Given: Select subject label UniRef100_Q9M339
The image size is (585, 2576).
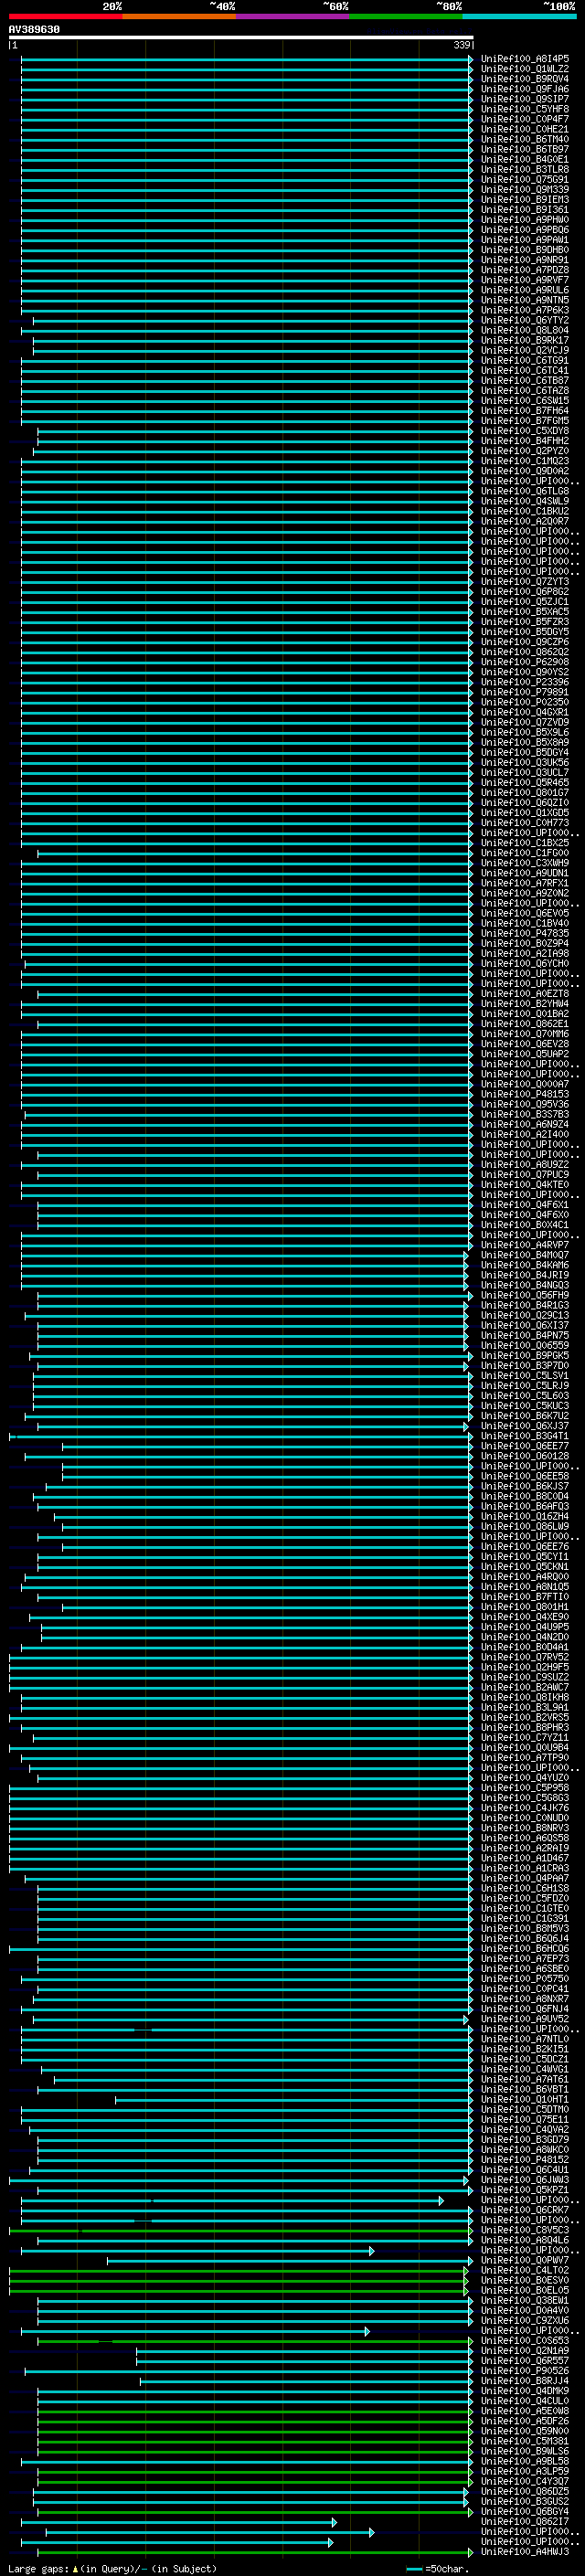Looking at the screenshot, I should (x=525, y=189).
